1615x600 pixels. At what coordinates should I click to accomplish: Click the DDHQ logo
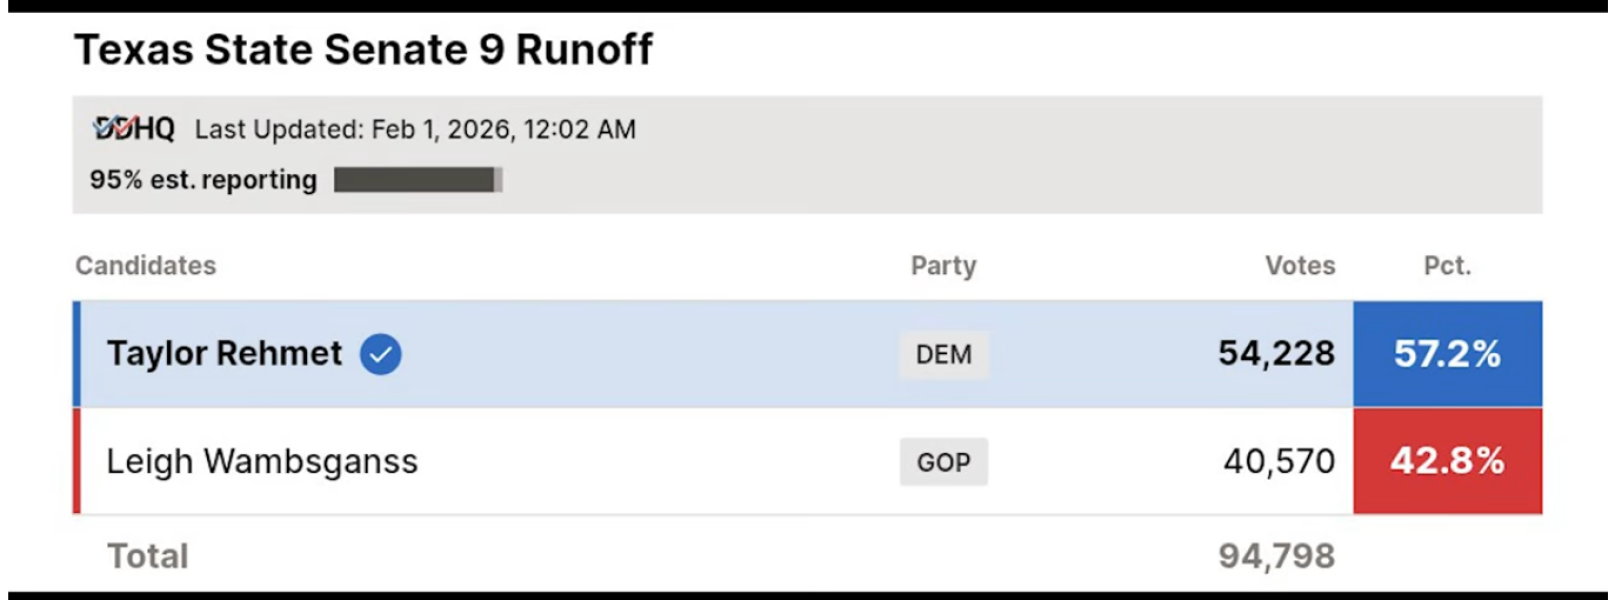133,128
